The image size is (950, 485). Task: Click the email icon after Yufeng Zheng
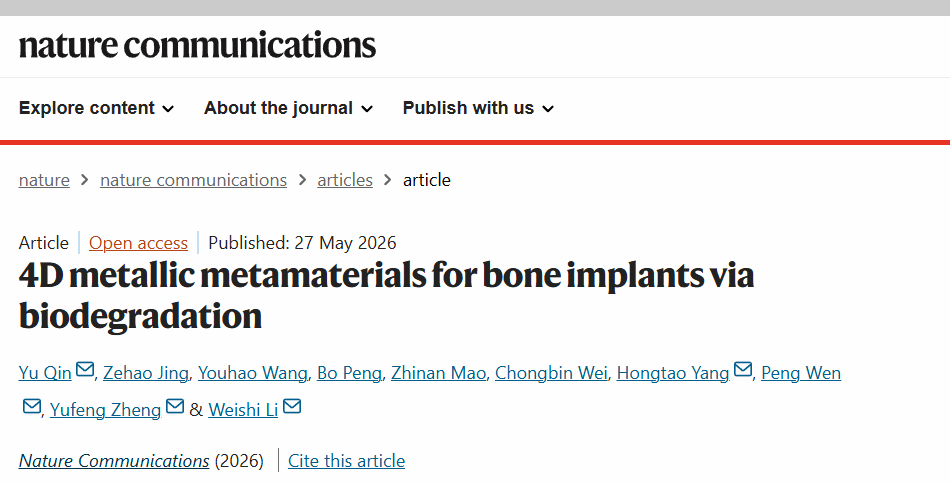pyautogui.click(x=174, y=406)
